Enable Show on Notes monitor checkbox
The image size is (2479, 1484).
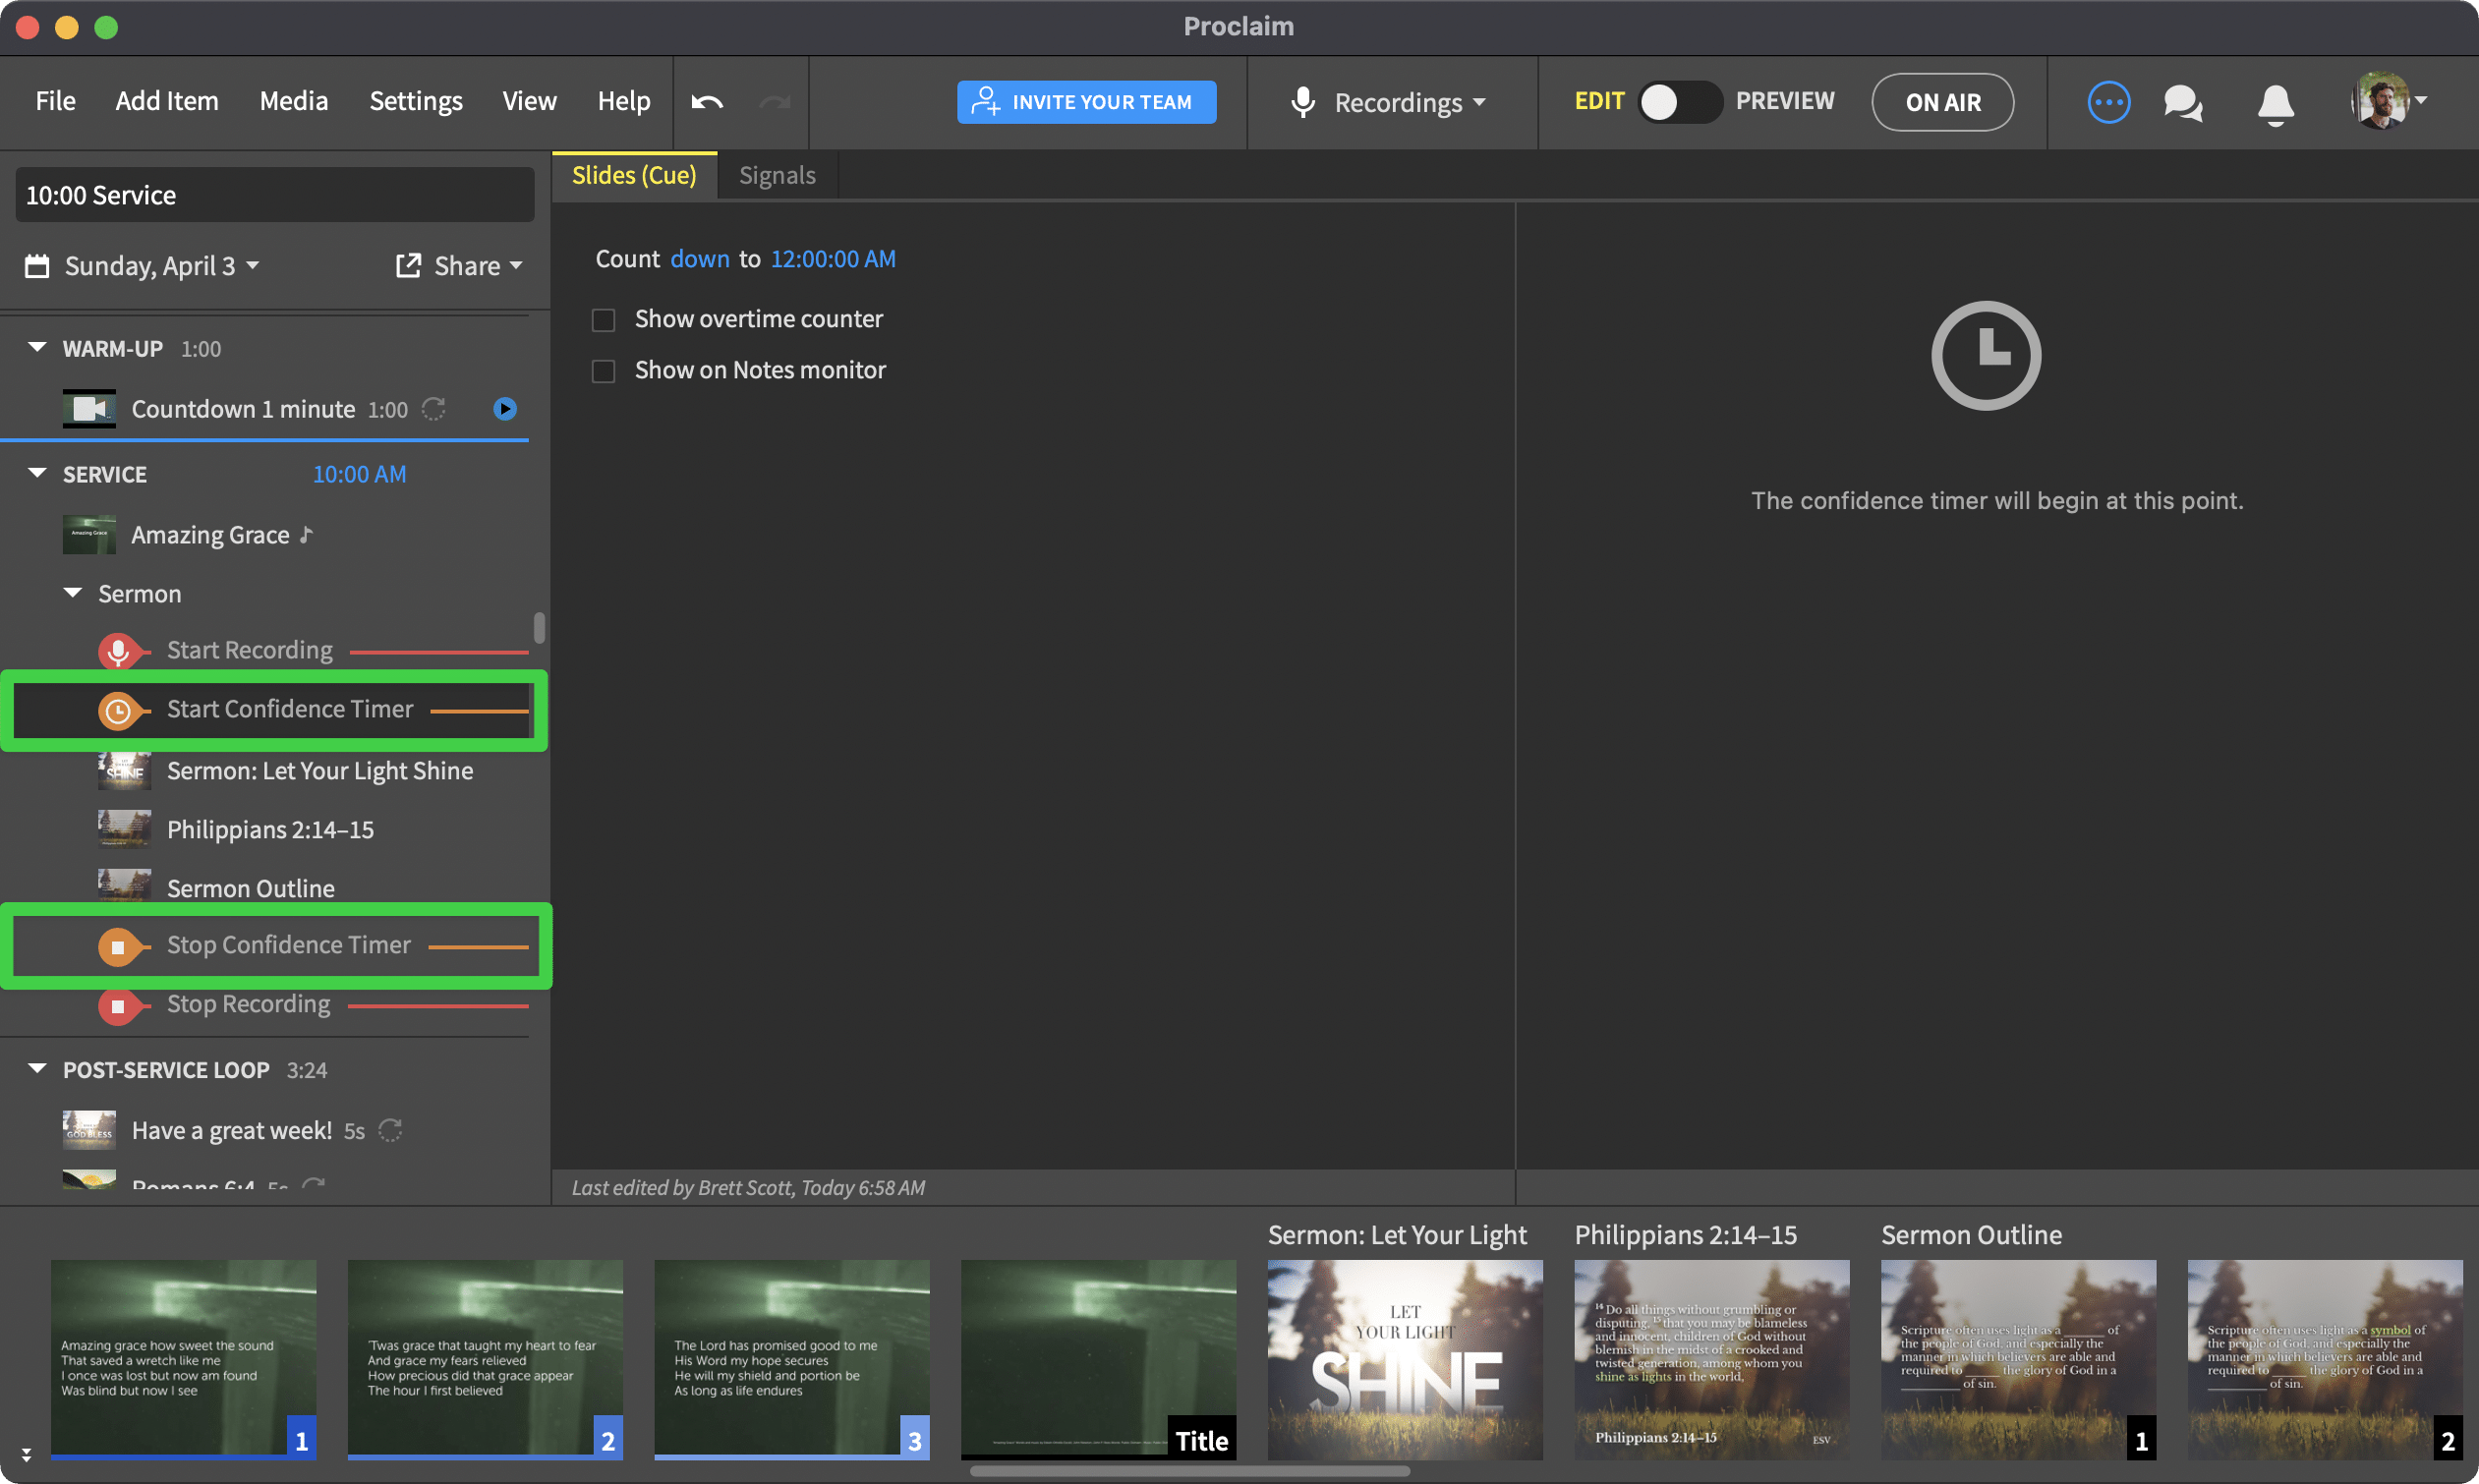603,371
